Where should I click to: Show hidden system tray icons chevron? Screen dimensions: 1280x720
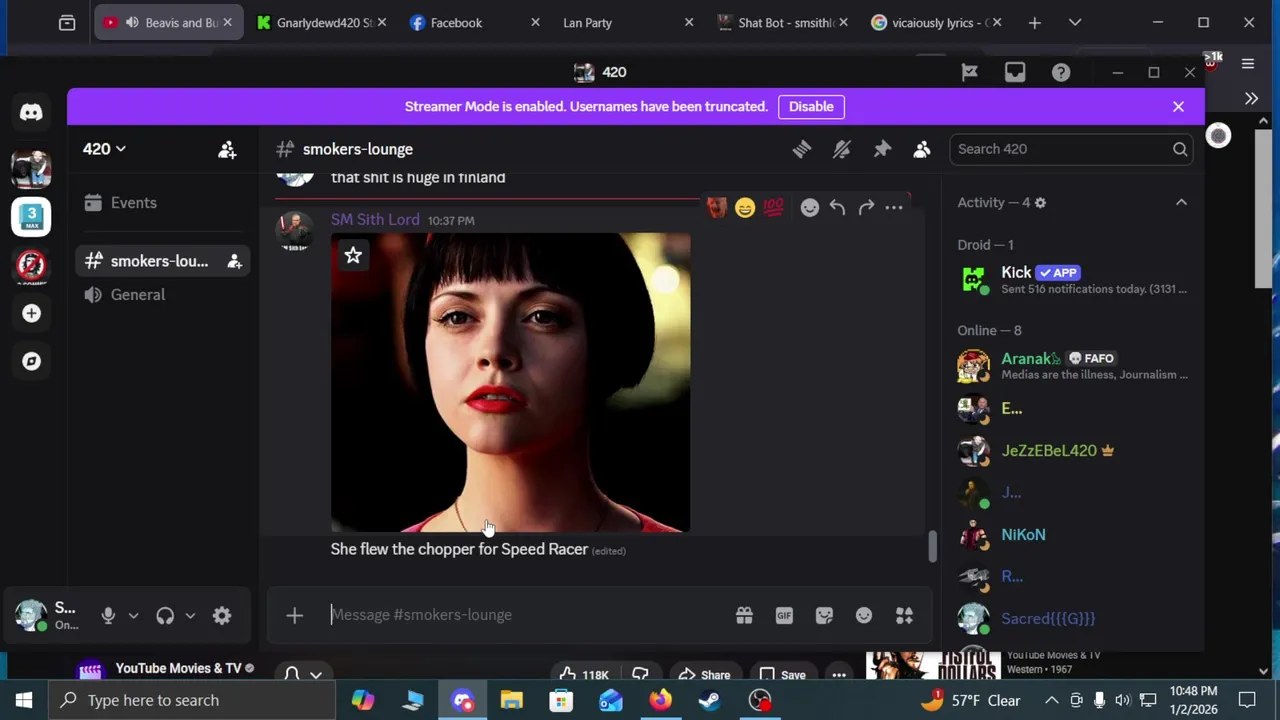(x=1052, y=700)
